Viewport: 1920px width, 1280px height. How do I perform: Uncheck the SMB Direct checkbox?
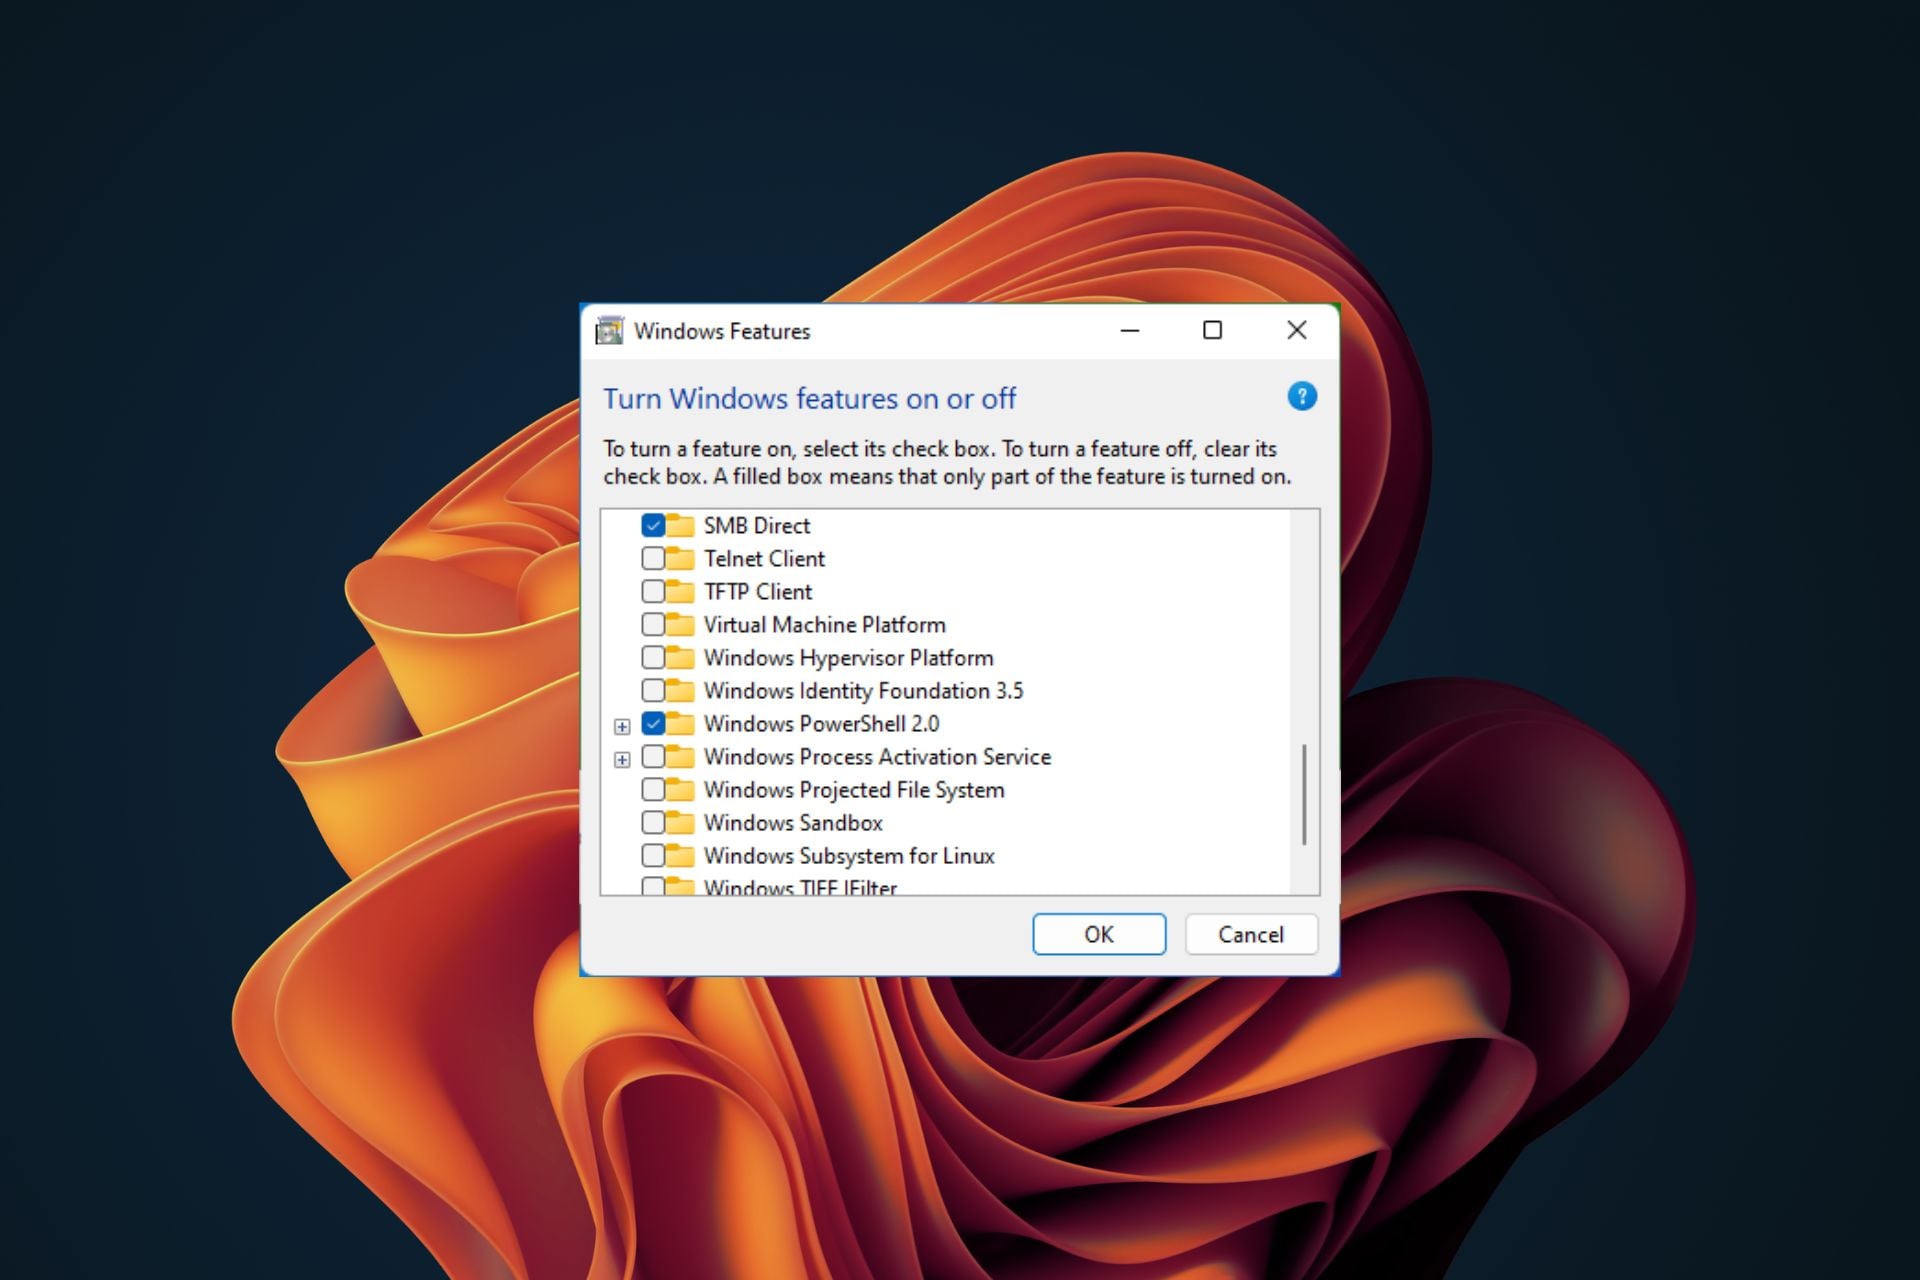pyautogui.click(x=653, y=526)
